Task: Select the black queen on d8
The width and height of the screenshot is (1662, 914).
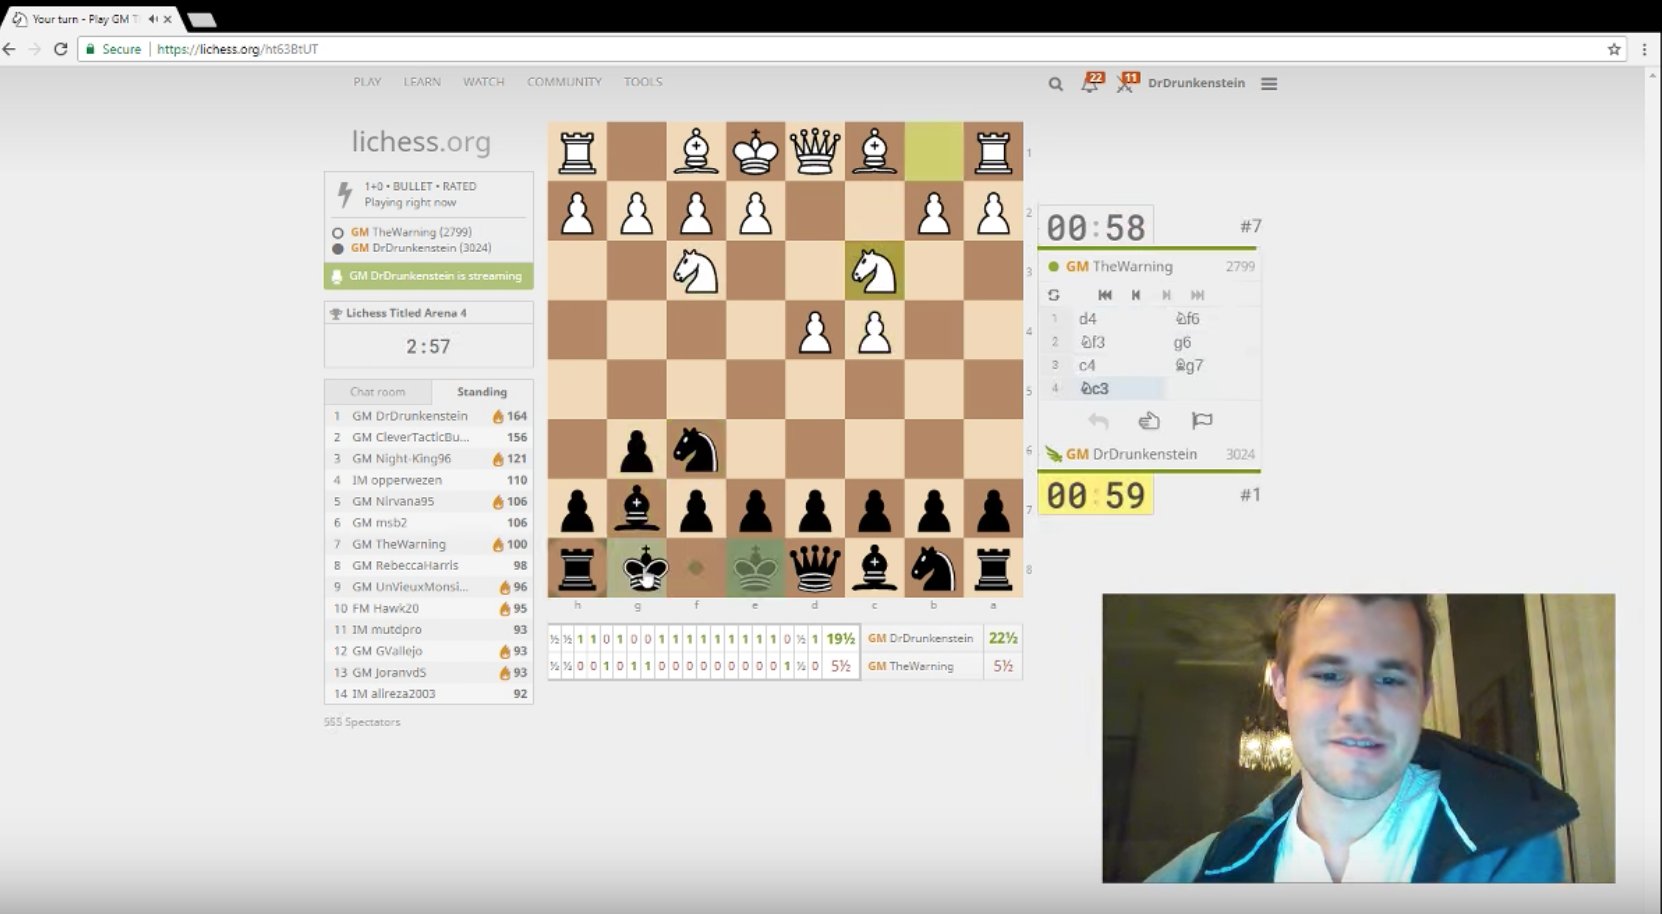Action: coord(815,568)
